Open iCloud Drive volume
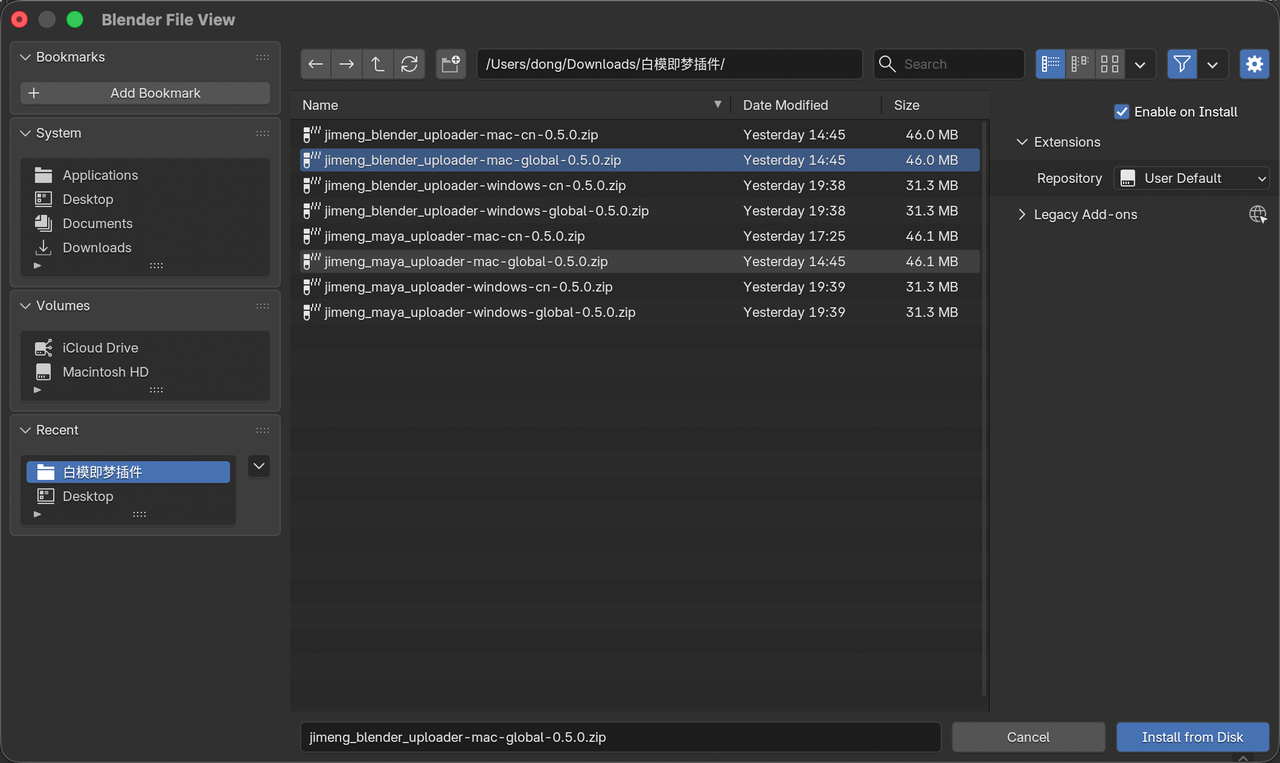The width and height of the screenshot is (1280, 763). (145, 348)
